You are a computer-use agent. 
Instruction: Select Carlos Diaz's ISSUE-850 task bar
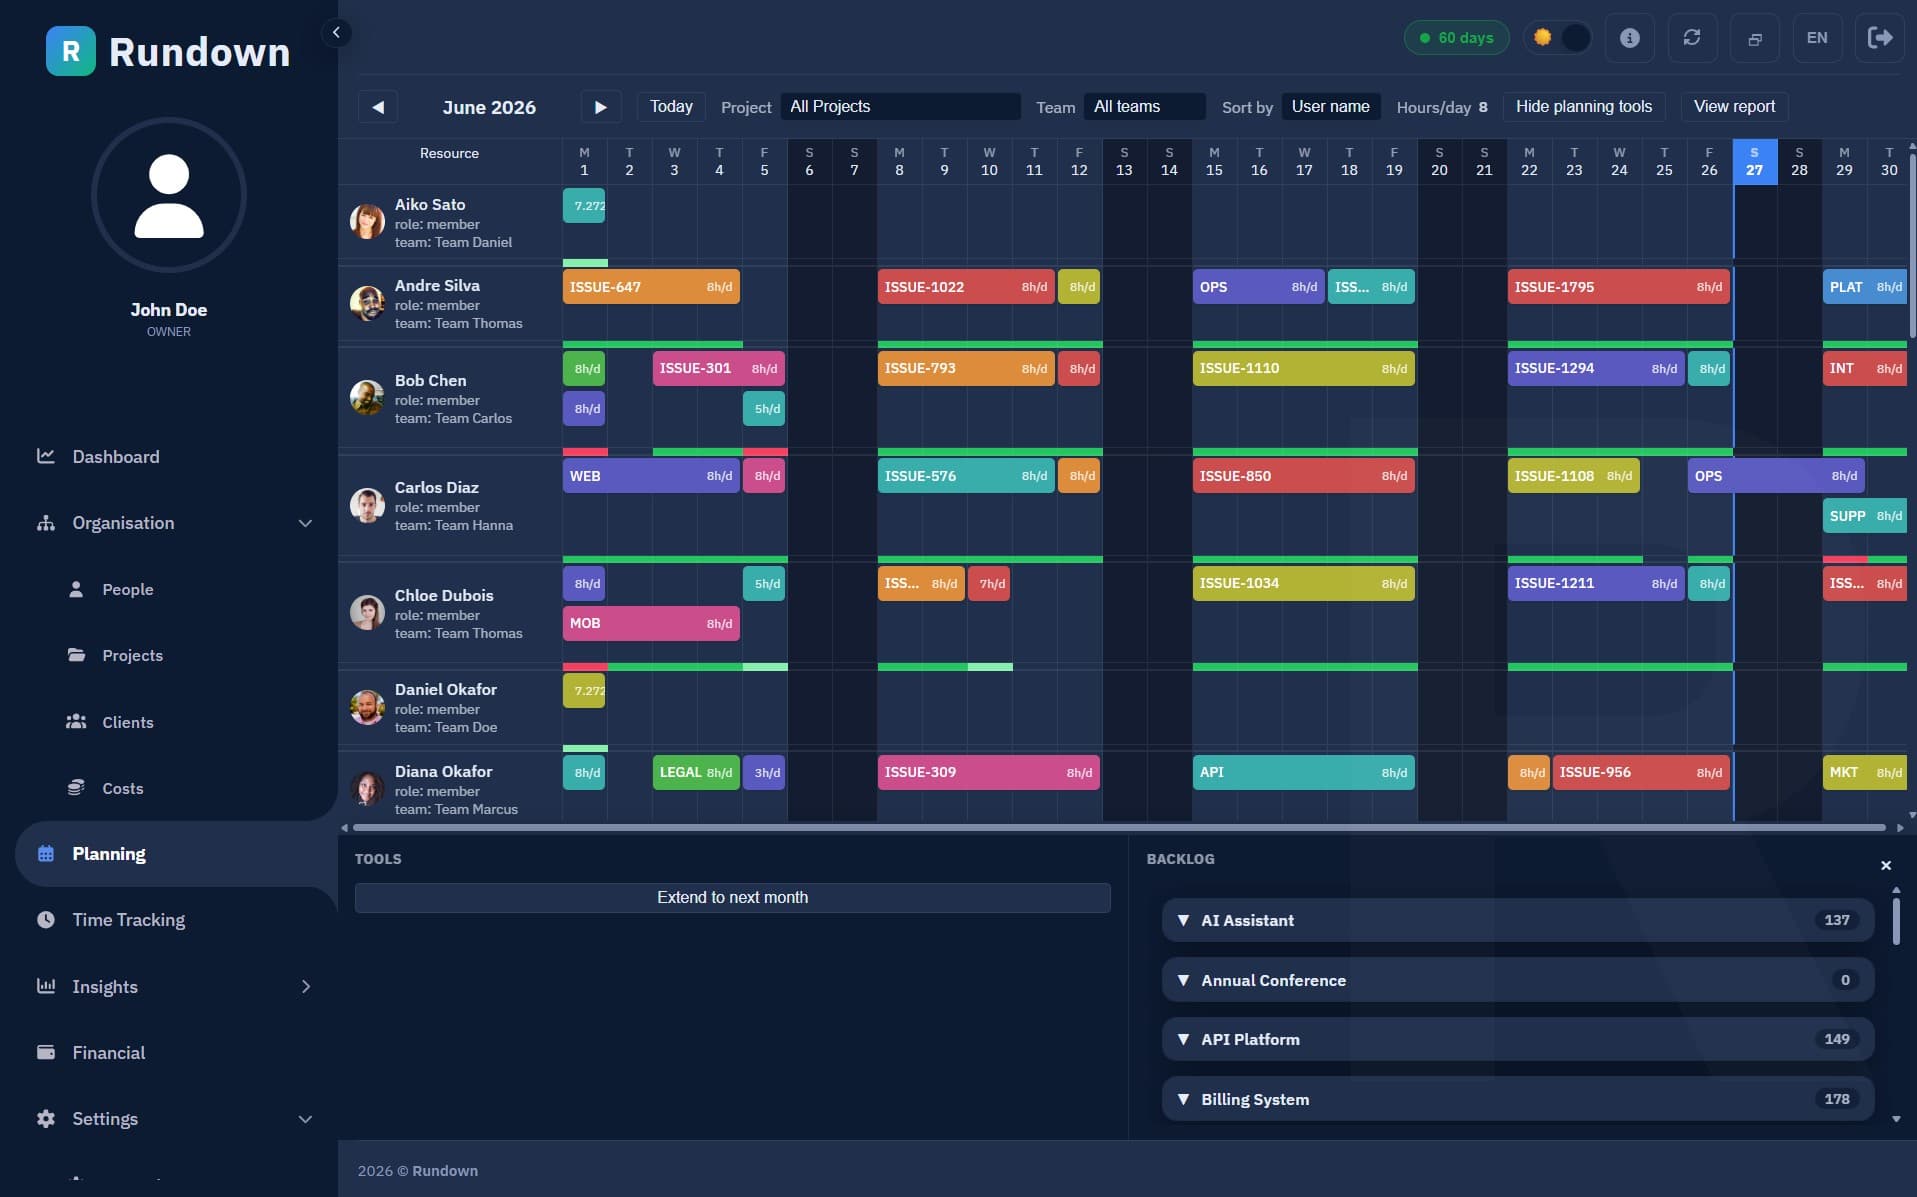pyautogui.click(x=1303, y=476)
